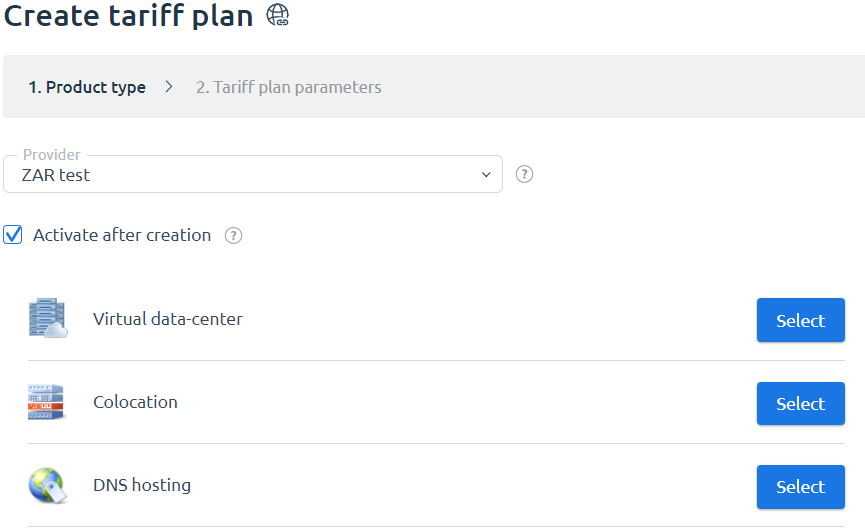Screen dimensions: 865x529
Task: Click the Colocation rack icon
Action: [x=46, y=402]
